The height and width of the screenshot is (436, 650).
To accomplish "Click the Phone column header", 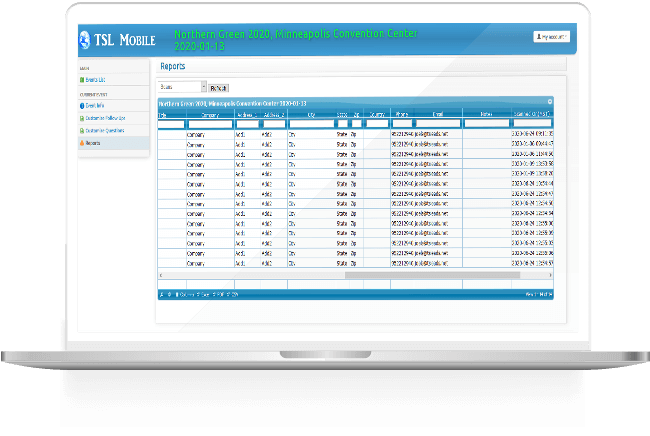I will pos(401,115).
